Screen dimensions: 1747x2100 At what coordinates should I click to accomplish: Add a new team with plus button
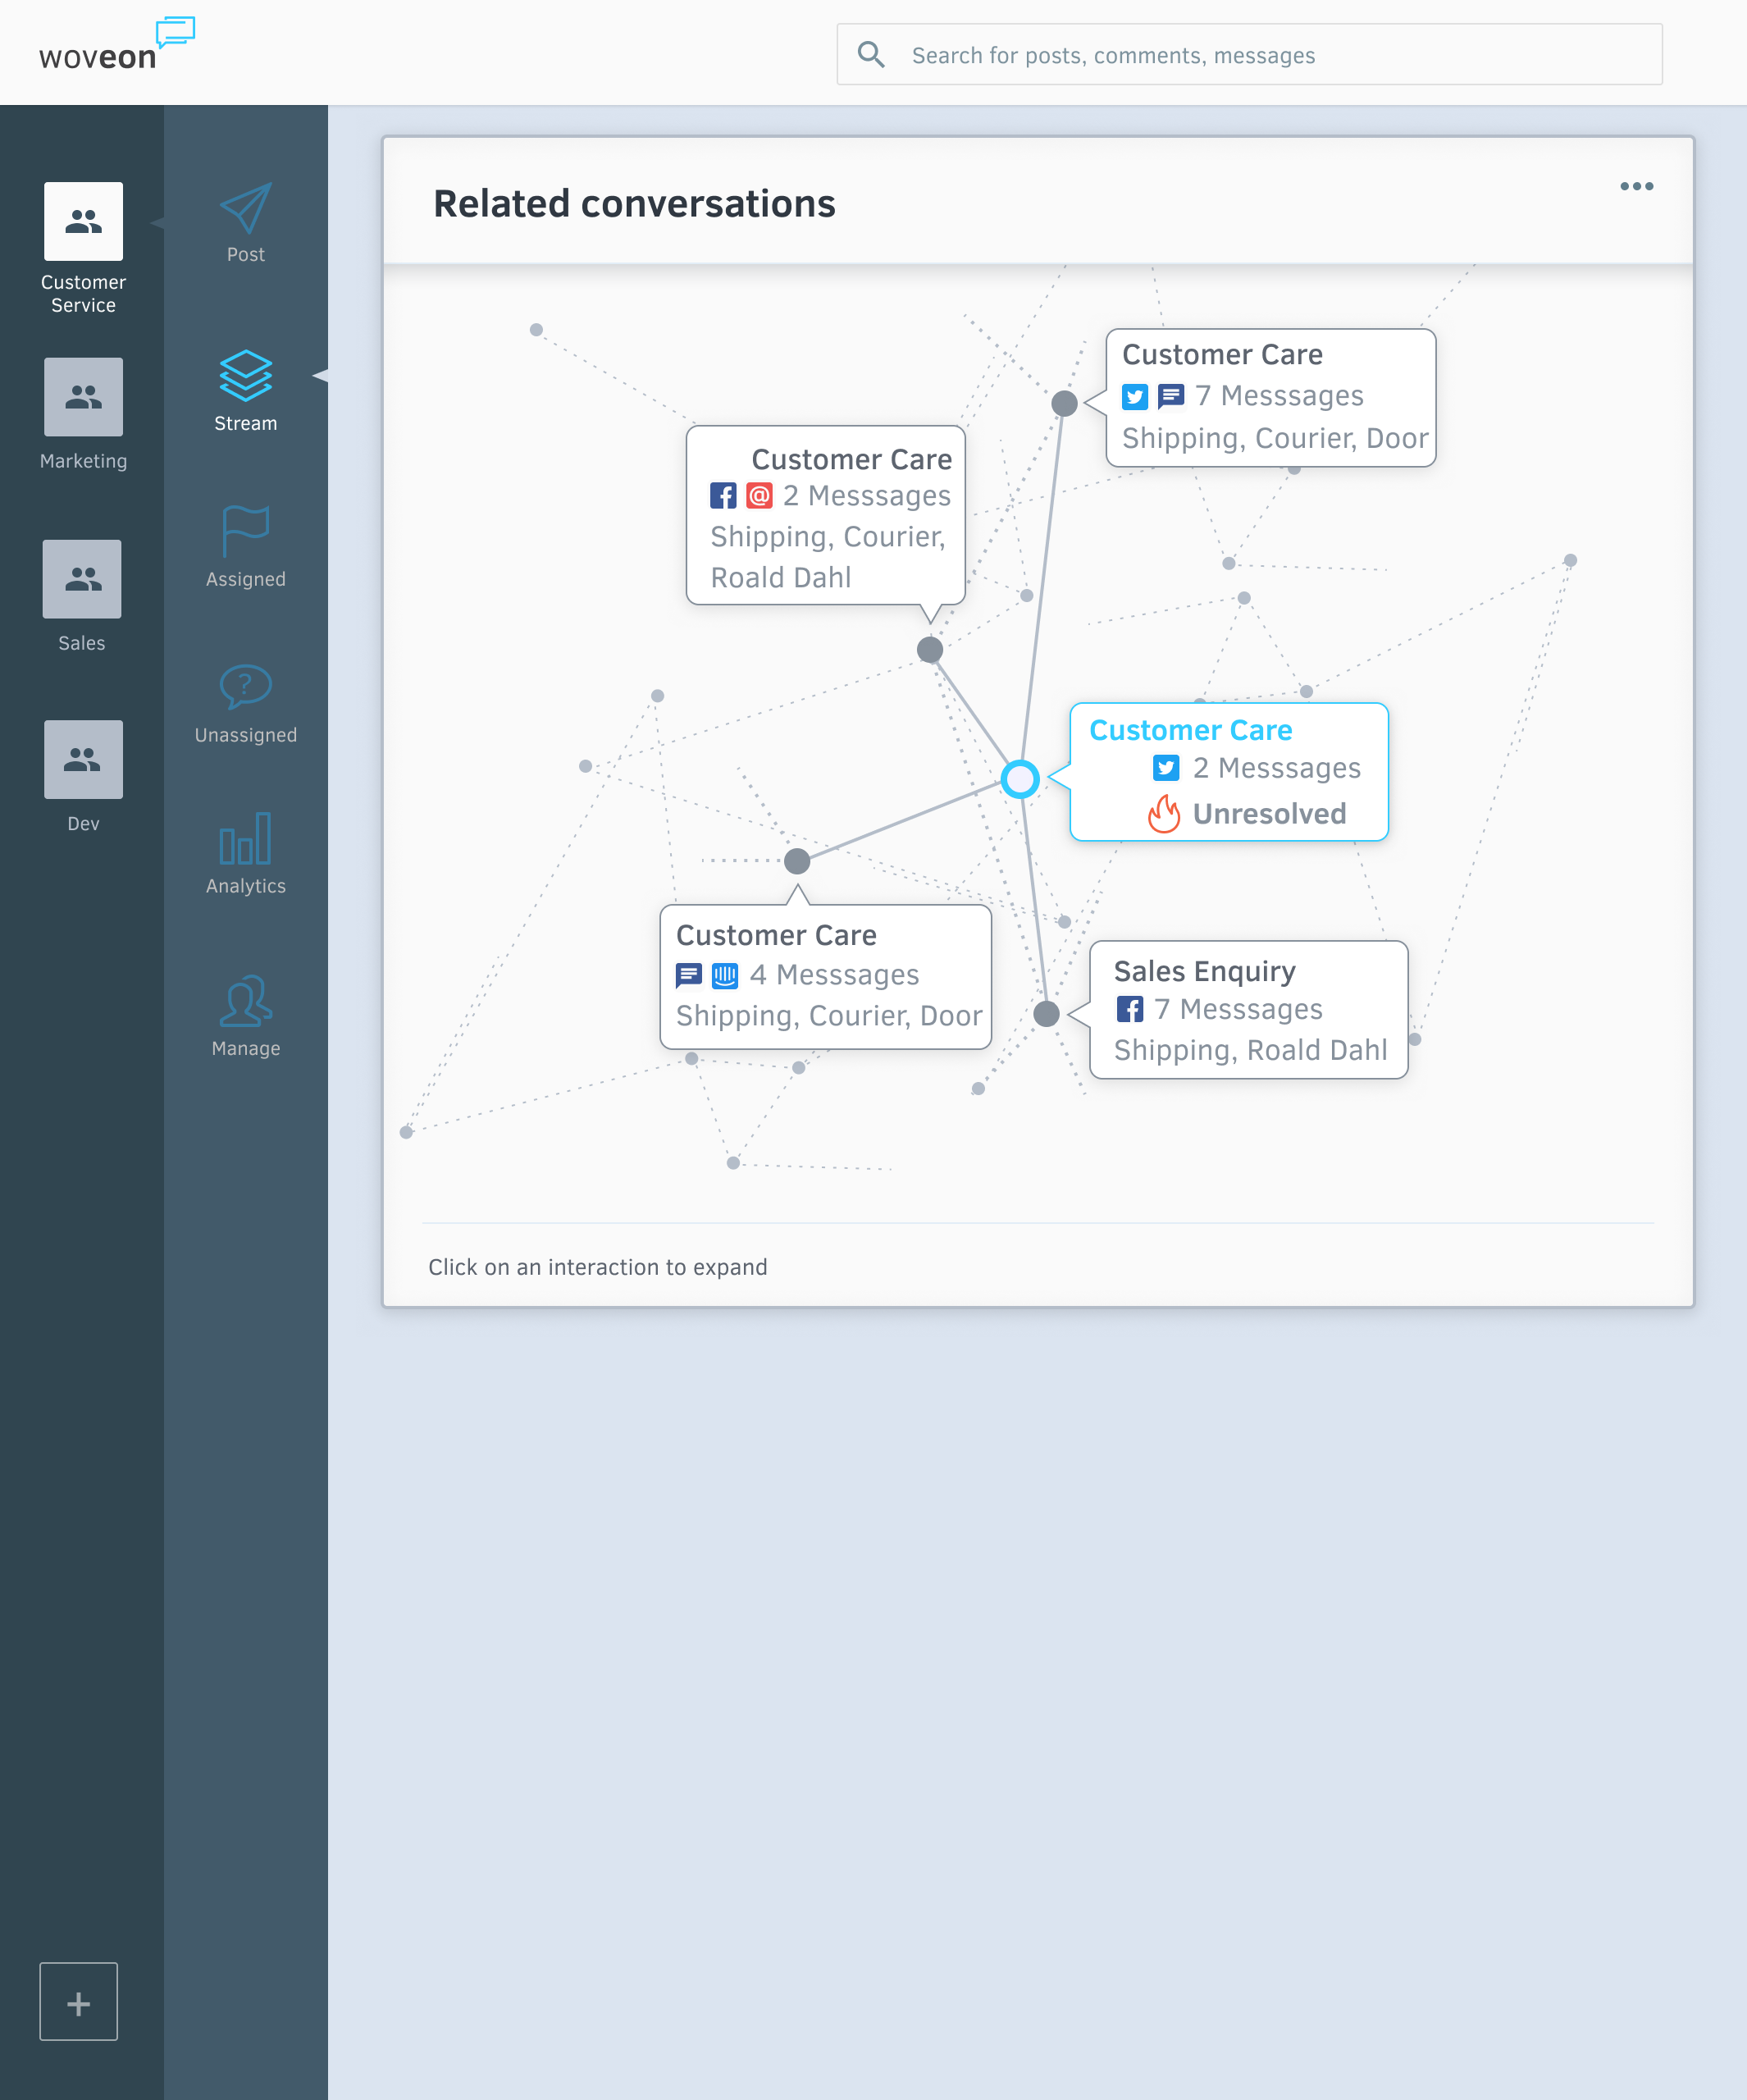79,2001
